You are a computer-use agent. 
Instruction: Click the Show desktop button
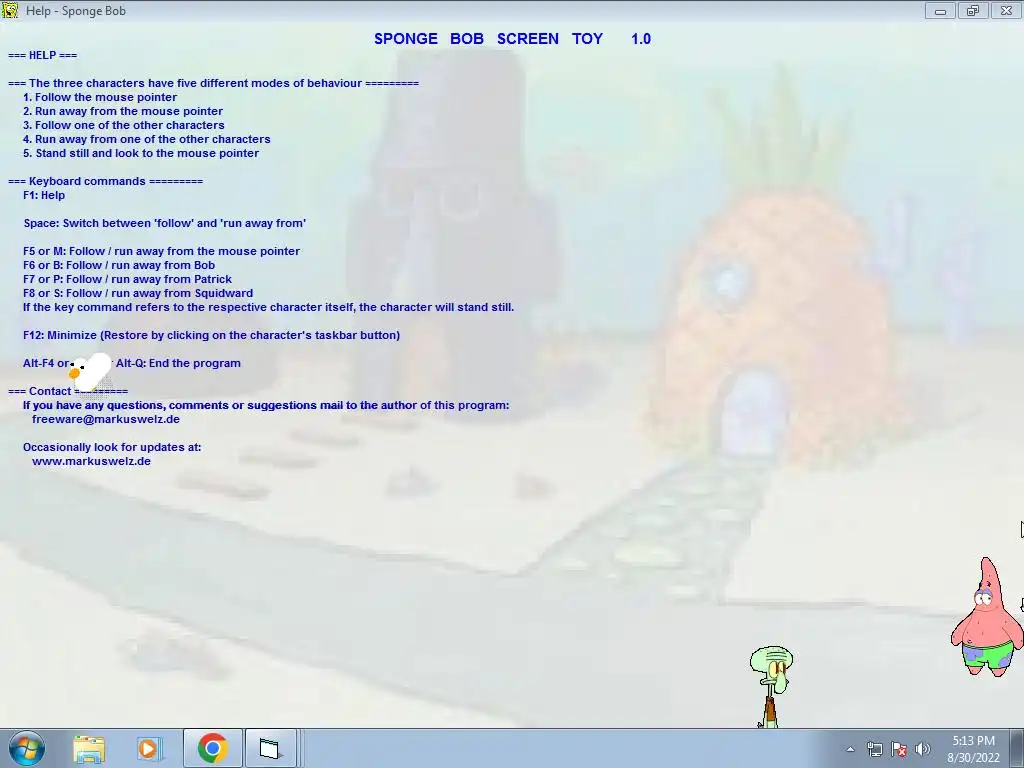coord(1016,748)
